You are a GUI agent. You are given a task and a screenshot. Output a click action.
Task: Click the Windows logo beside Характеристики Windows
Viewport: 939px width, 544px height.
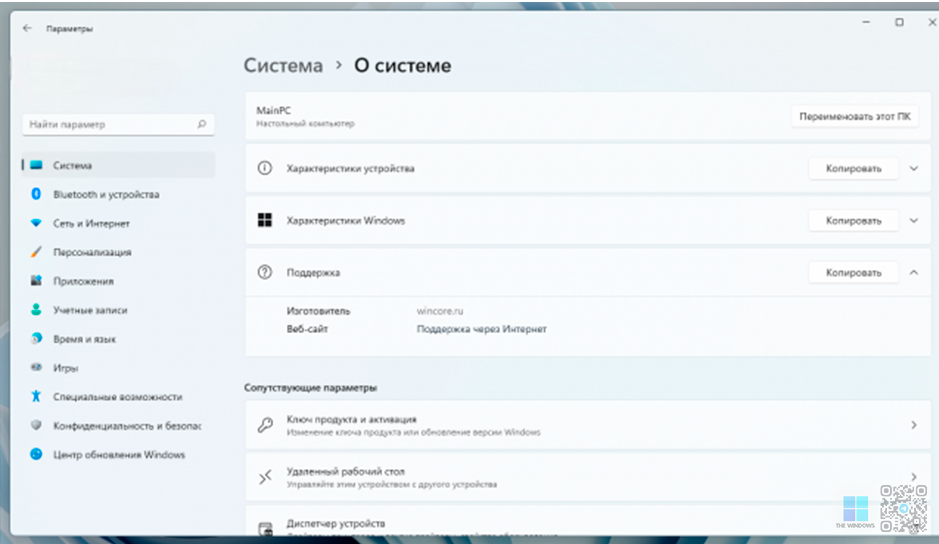pos(265,220)
